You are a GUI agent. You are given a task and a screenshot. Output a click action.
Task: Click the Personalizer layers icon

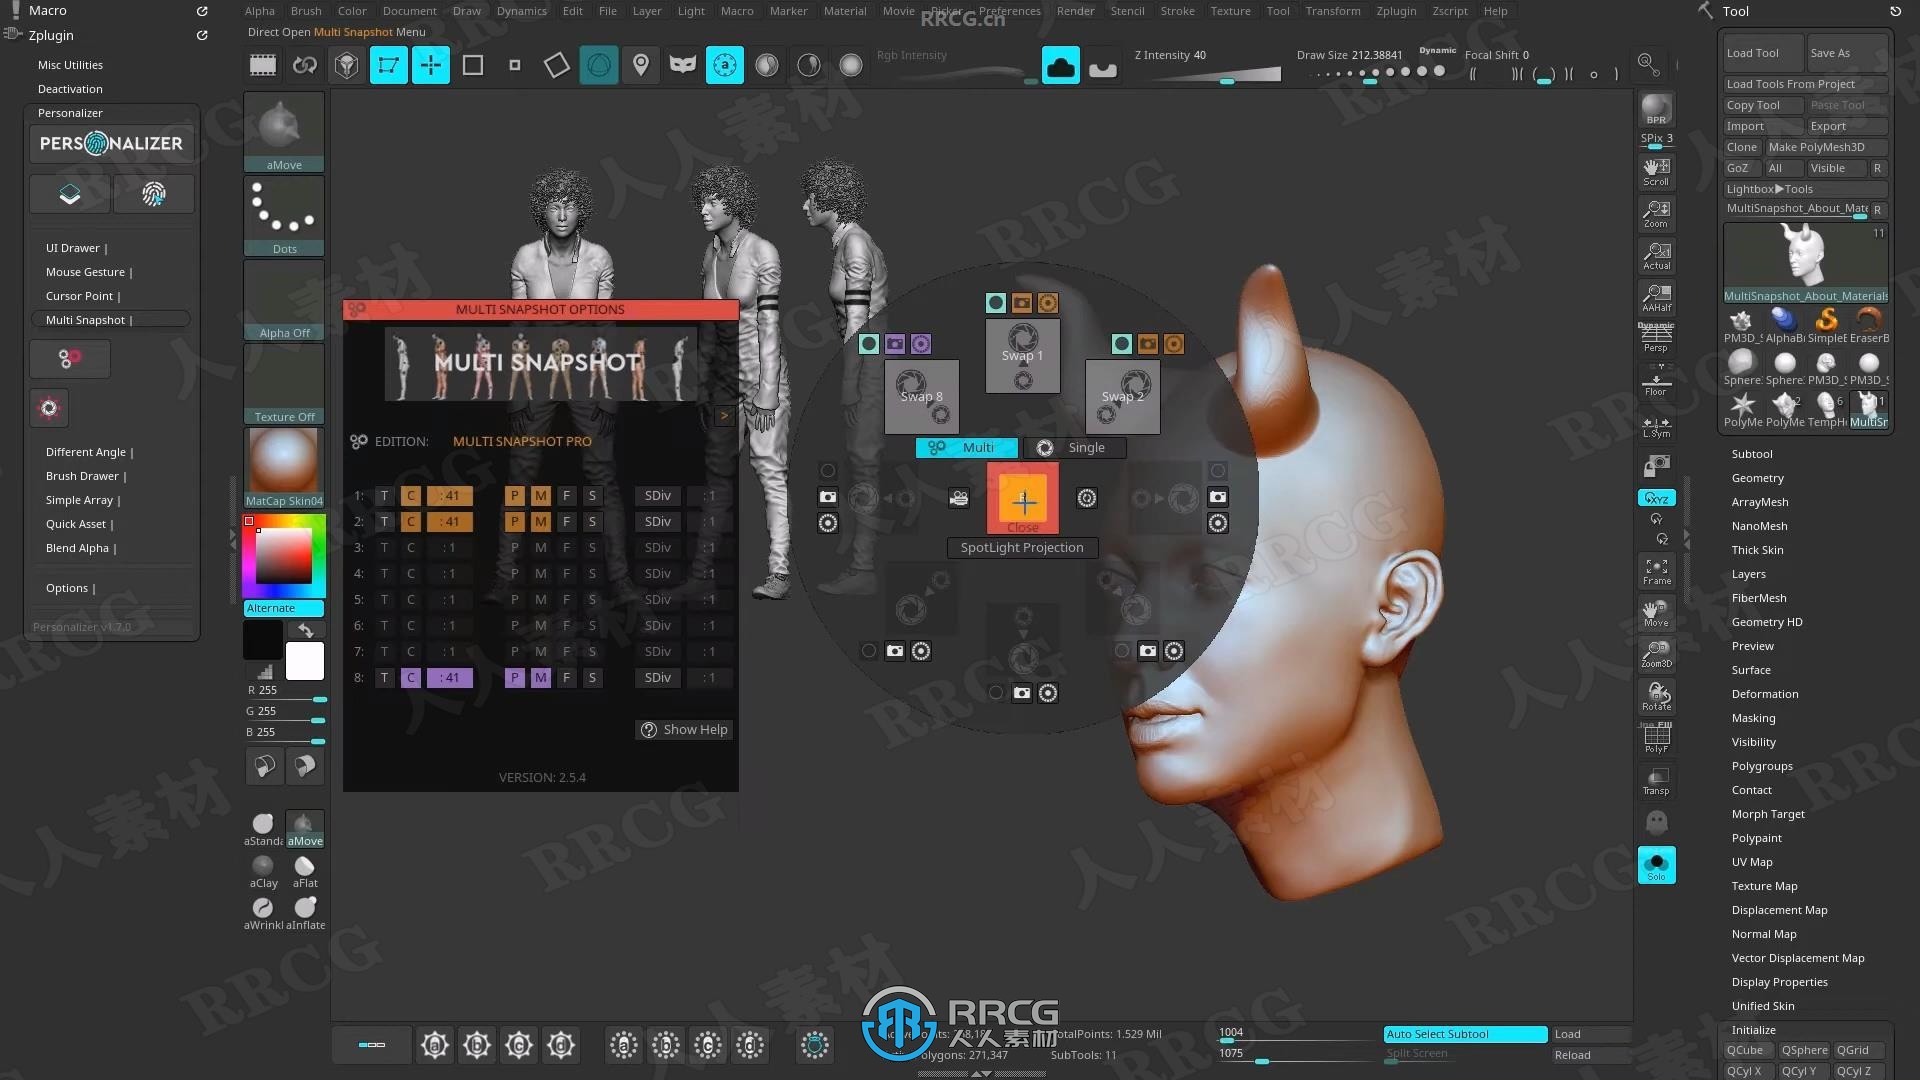pos(70,194)
